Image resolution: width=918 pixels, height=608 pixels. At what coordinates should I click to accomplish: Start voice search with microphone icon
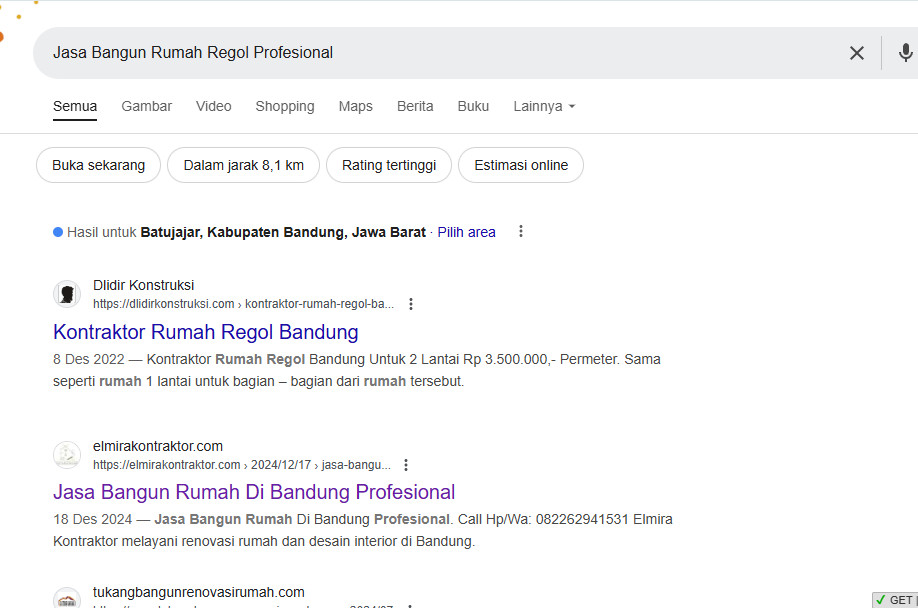[905, 53]
